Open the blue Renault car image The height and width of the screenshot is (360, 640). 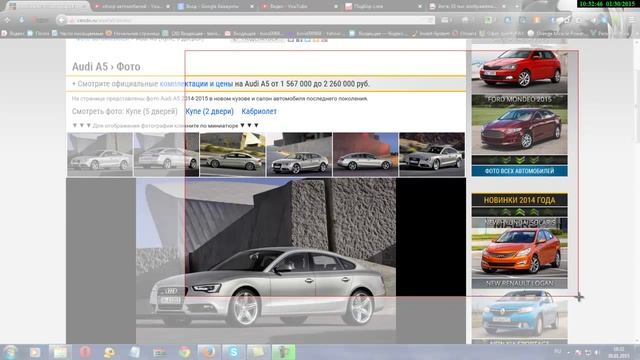click(x=519, y=314)
